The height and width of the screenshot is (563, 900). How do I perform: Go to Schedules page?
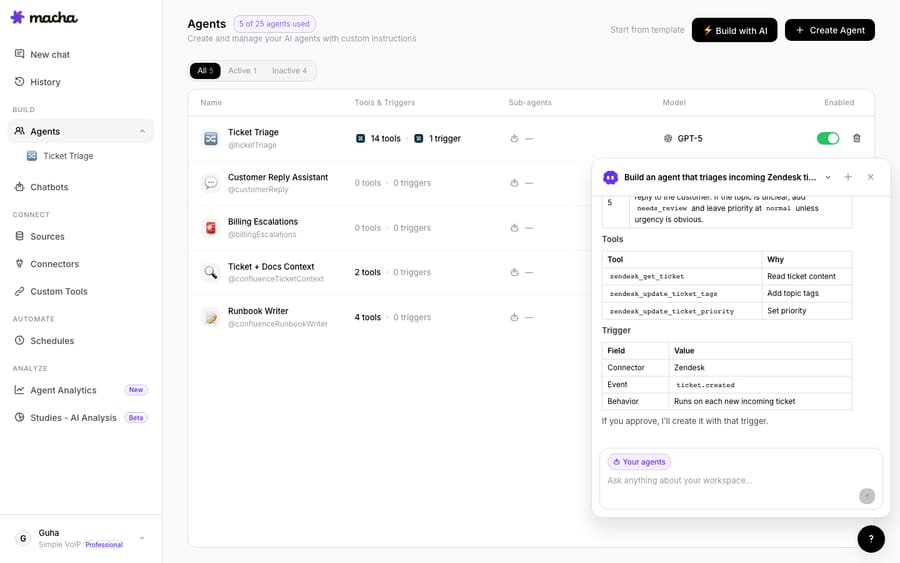point(52,341)
